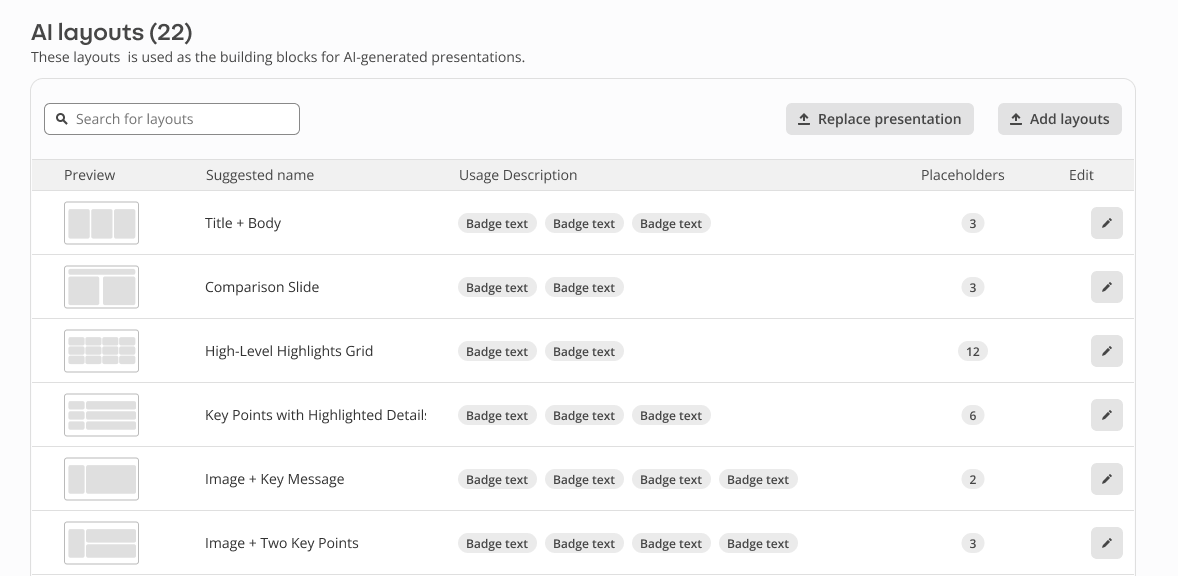Click placeholder count 2 for Image + Key Message
The width and height of the screenshot is (1178, 576).
point(973,479)
